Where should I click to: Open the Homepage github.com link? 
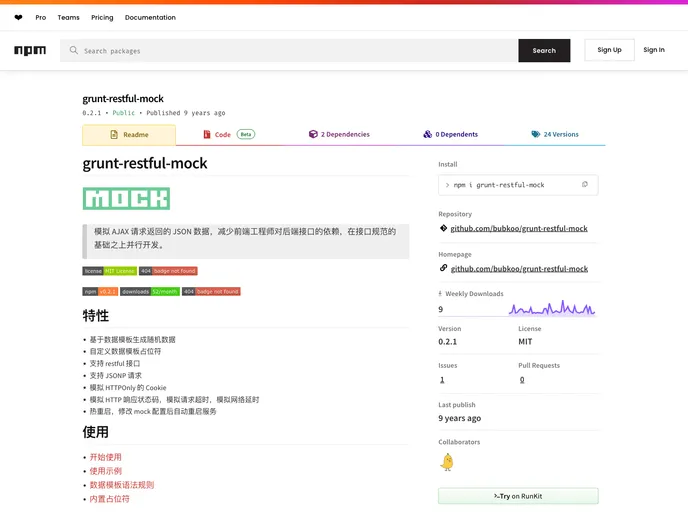pyautogui.click(x=520, y=269)
